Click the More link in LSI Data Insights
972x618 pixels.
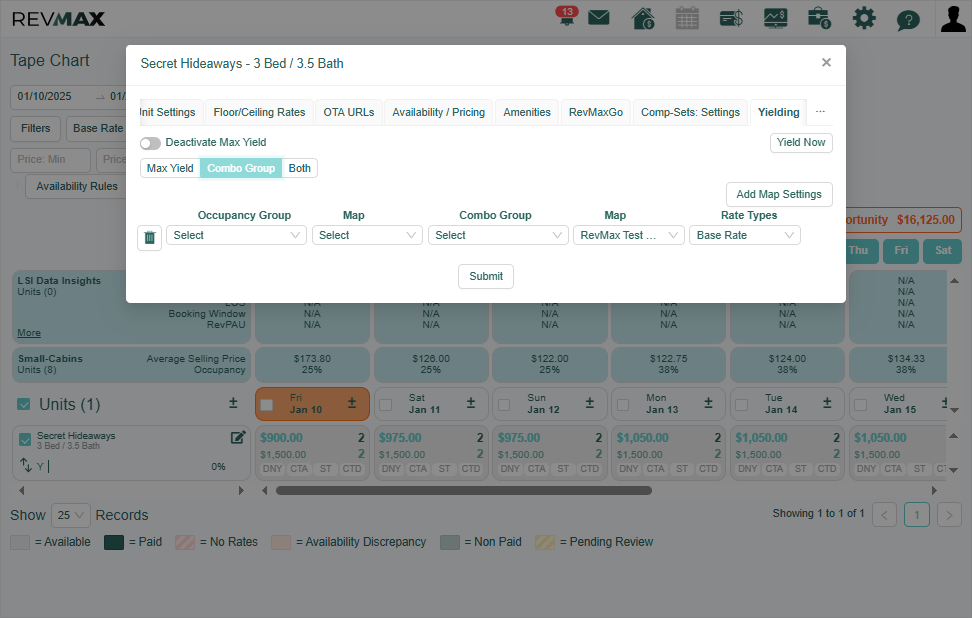[x=29, y=333]
